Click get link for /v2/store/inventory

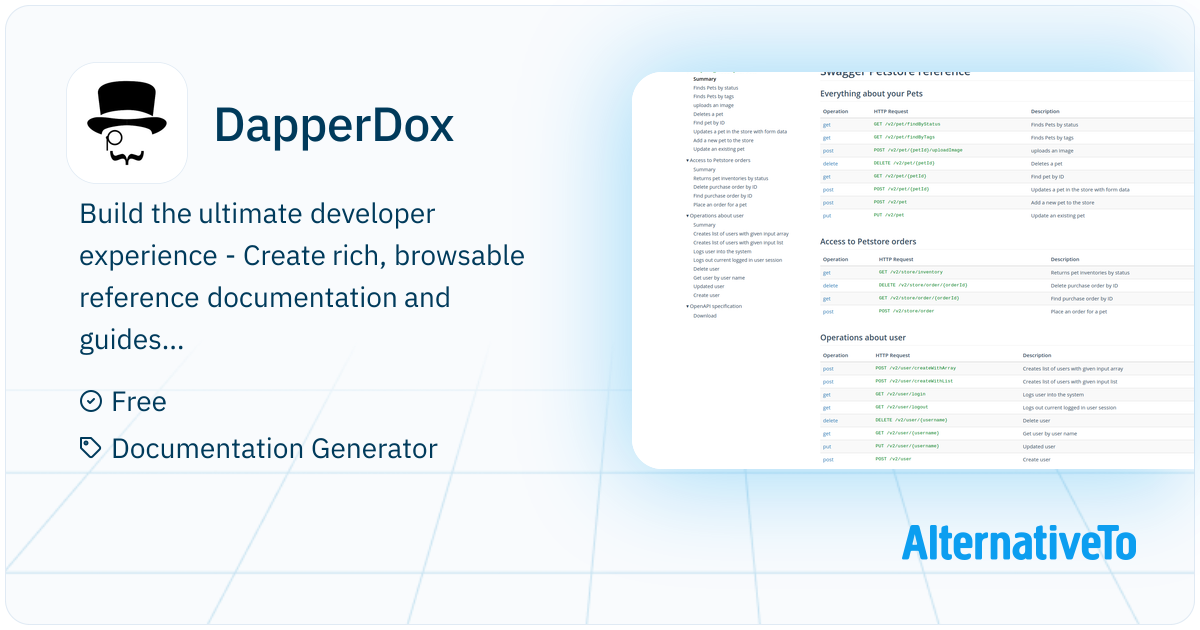[827, 272]
